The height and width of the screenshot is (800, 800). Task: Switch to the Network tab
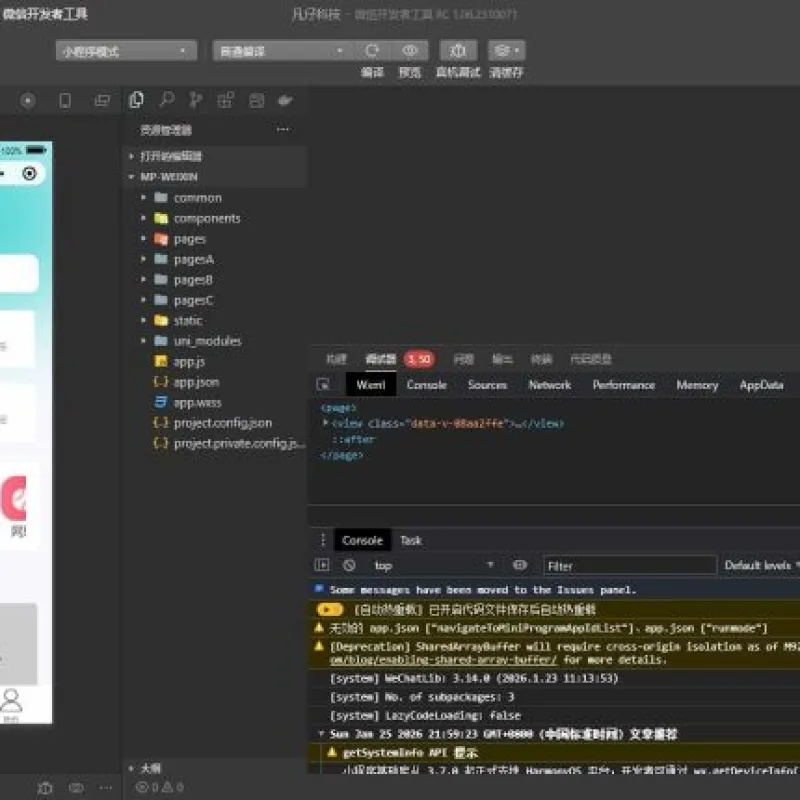(549, 385)
